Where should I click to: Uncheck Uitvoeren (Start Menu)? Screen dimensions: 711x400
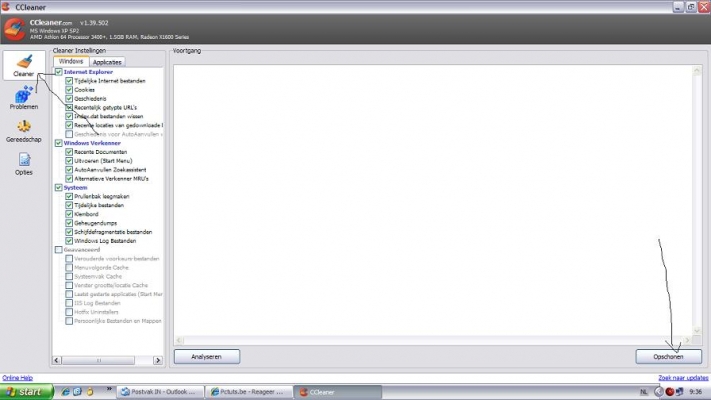point(69,161)
